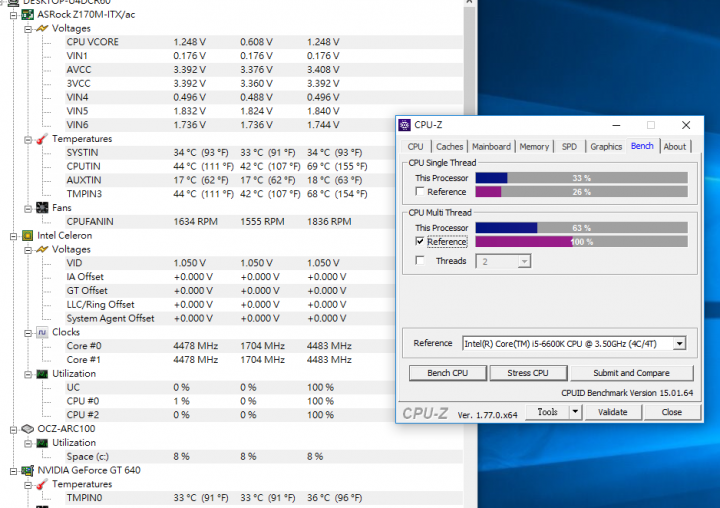Click the Stress CPU button
This screenshot has height=508, width=720.
tap(528, 373)
